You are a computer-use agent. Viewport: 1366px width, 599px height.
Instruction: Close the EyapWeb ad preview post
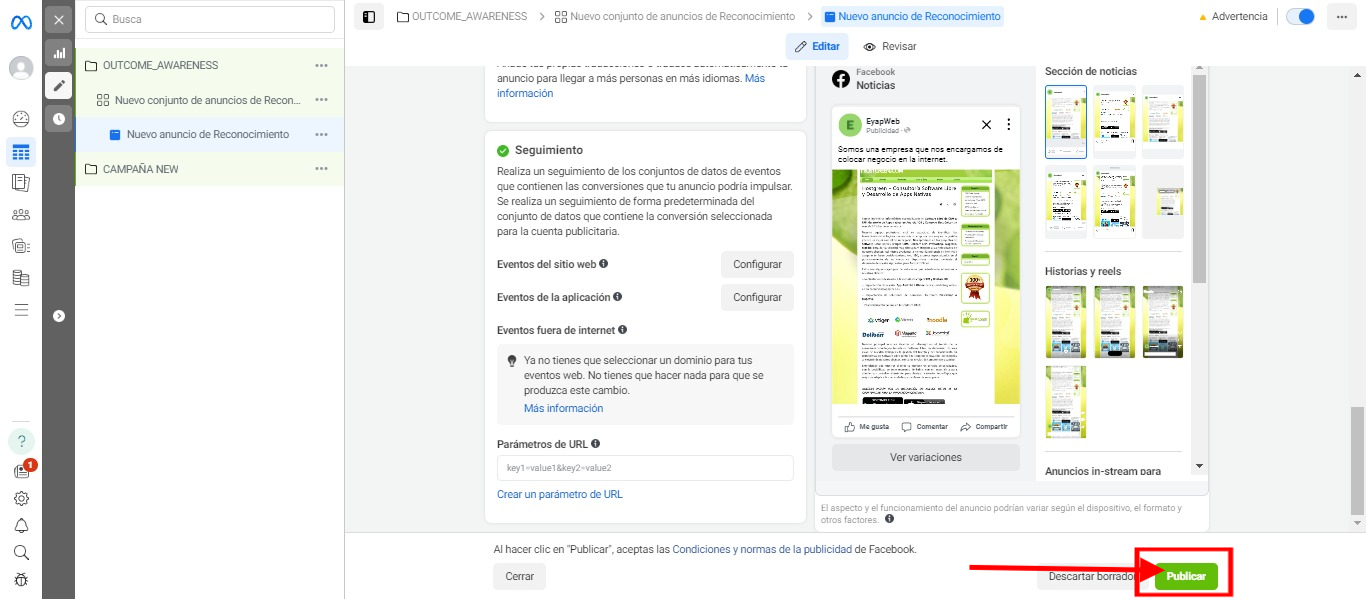point(986,125)
